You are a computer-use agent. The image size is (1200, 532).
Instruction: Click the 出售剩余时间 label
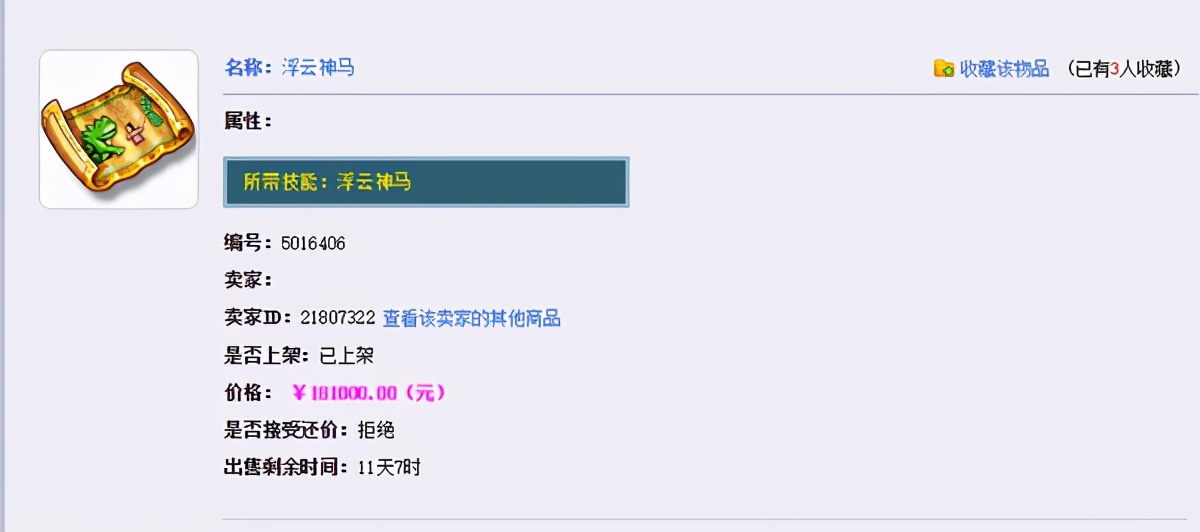coord(286,467)
